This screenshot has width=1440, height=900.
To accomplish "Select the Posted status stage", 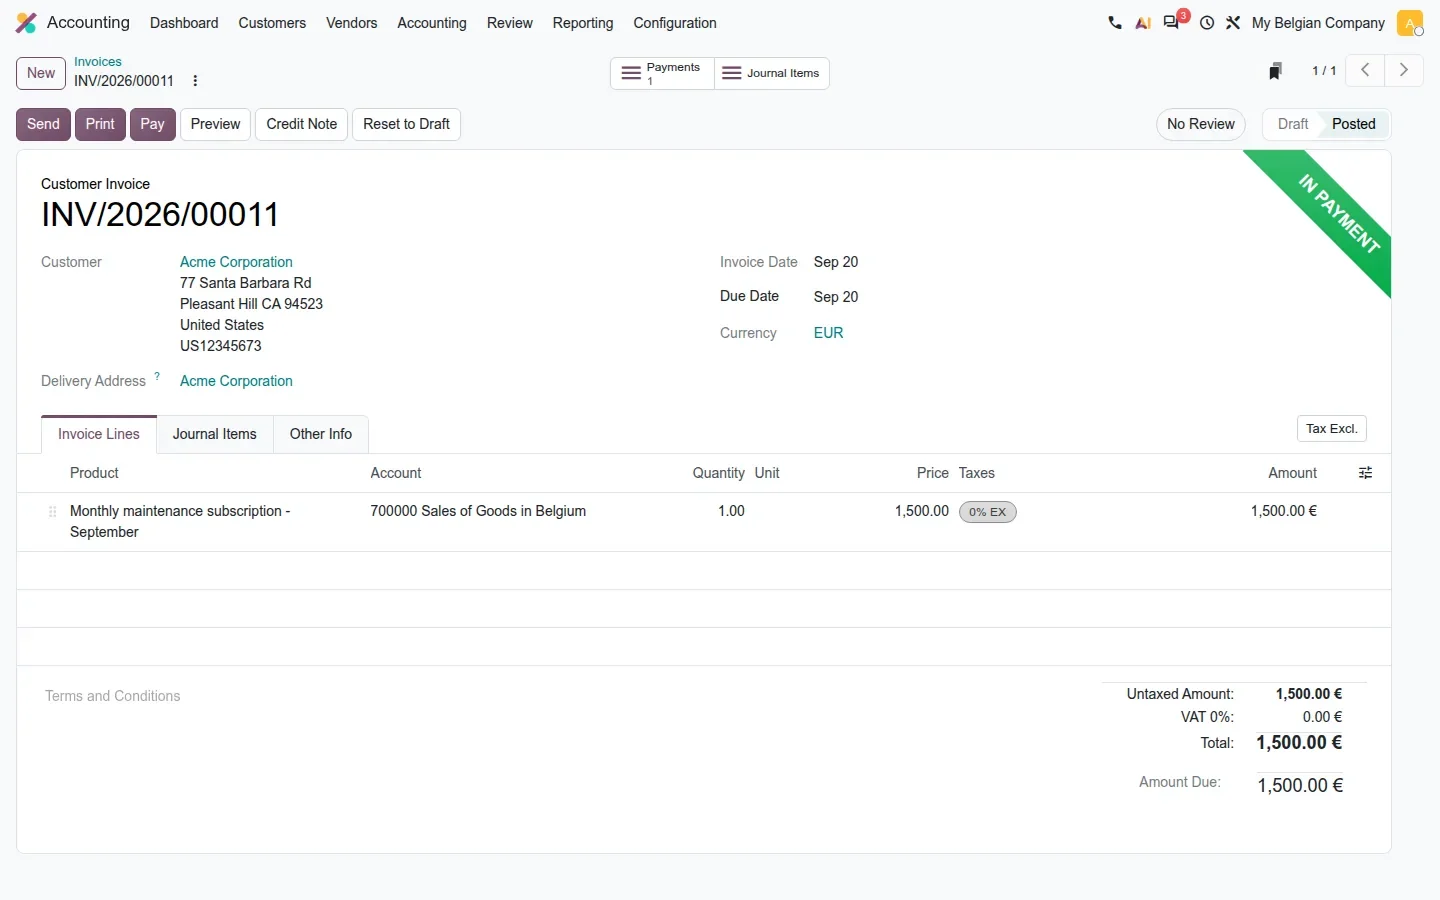I will pyautogui.click(x=1354, y=124).
